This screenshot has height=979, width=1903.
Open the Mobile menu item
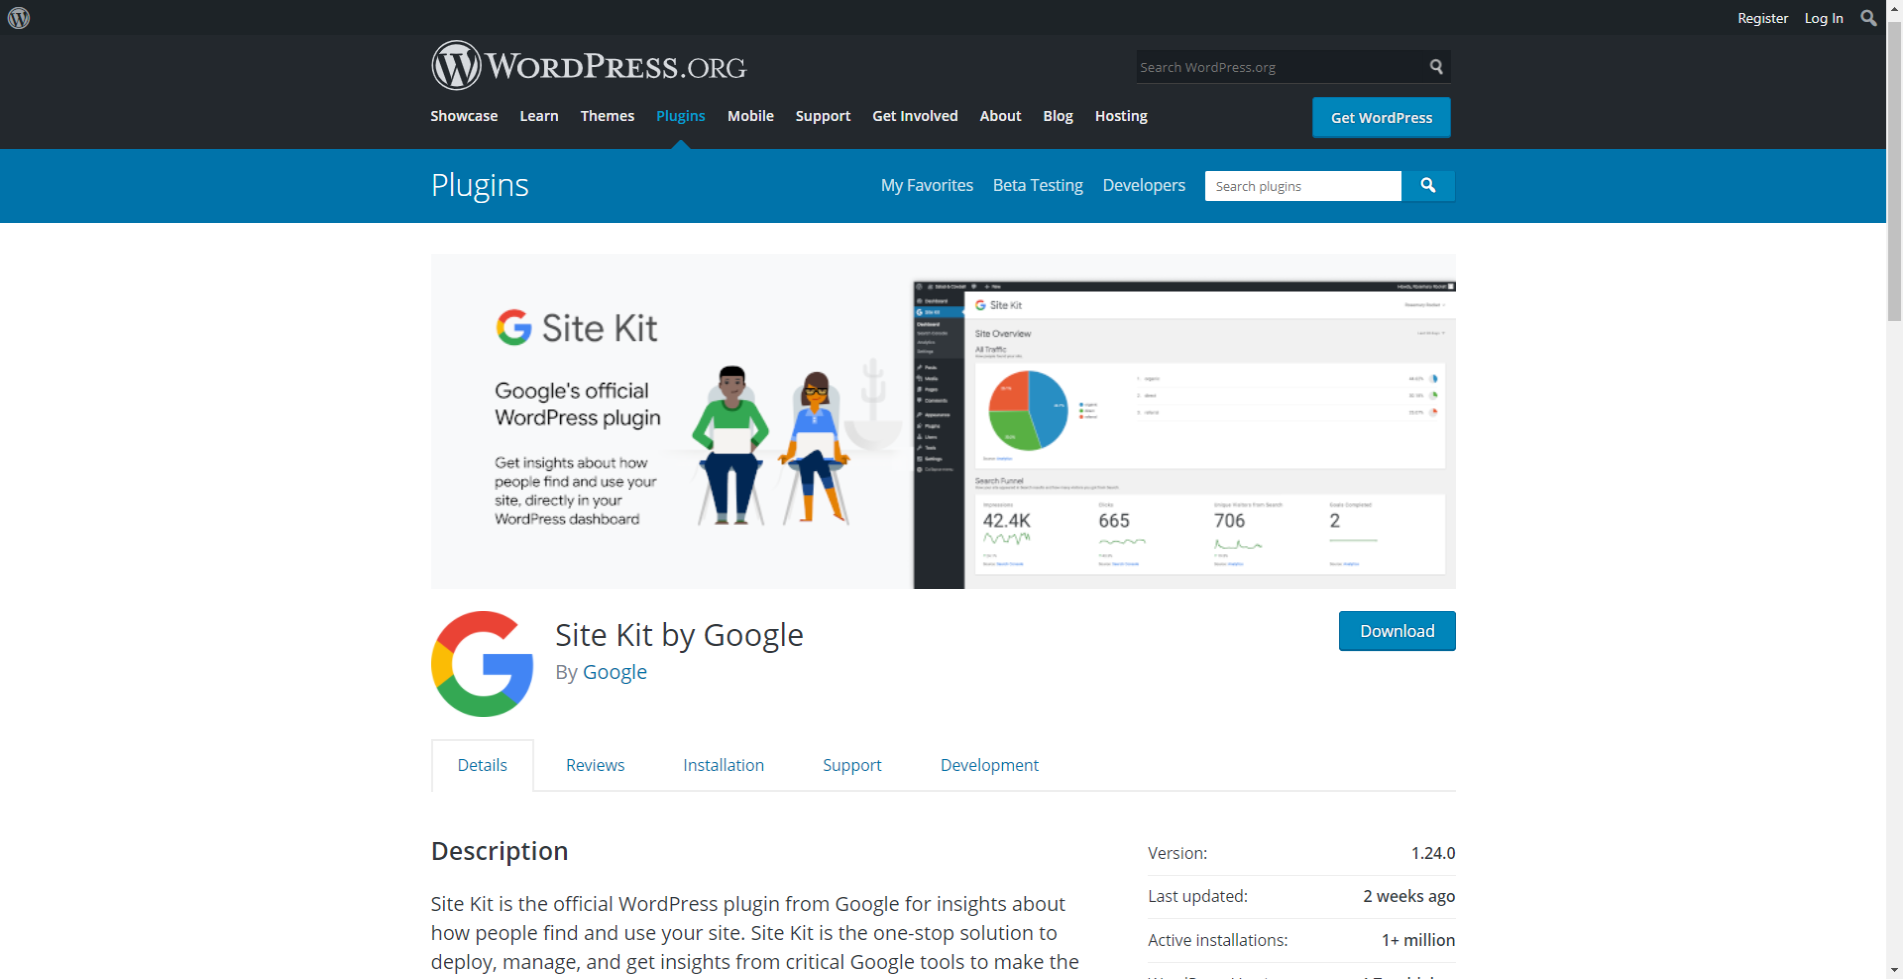point(750,116)
